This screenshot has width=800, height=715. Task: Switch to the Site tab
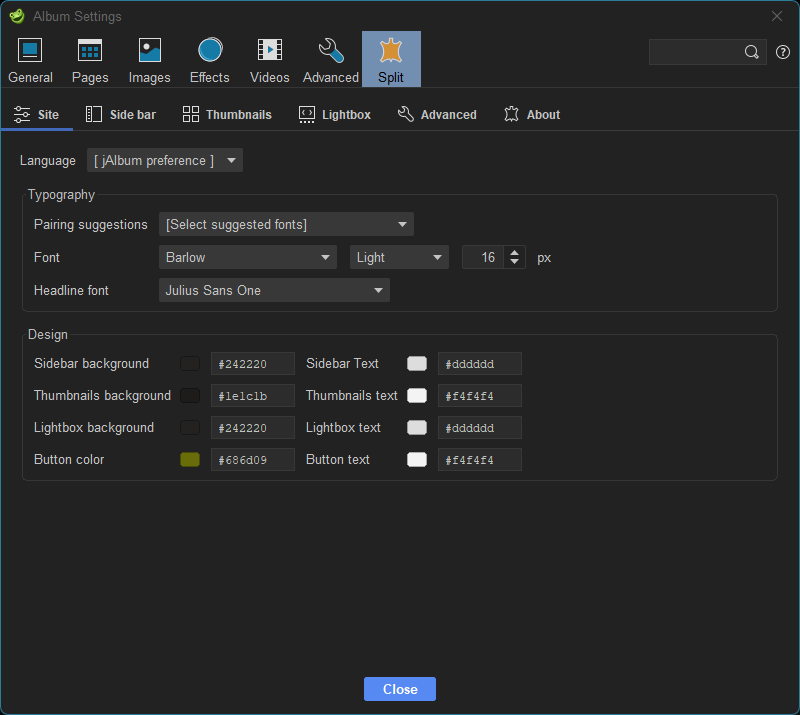(x=37, y=114)
